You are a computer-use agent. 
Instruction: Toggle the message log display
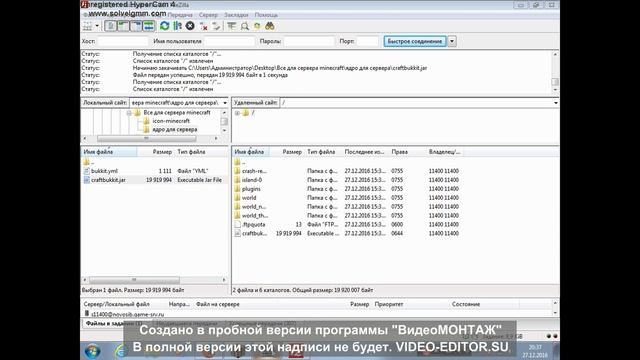111,26
